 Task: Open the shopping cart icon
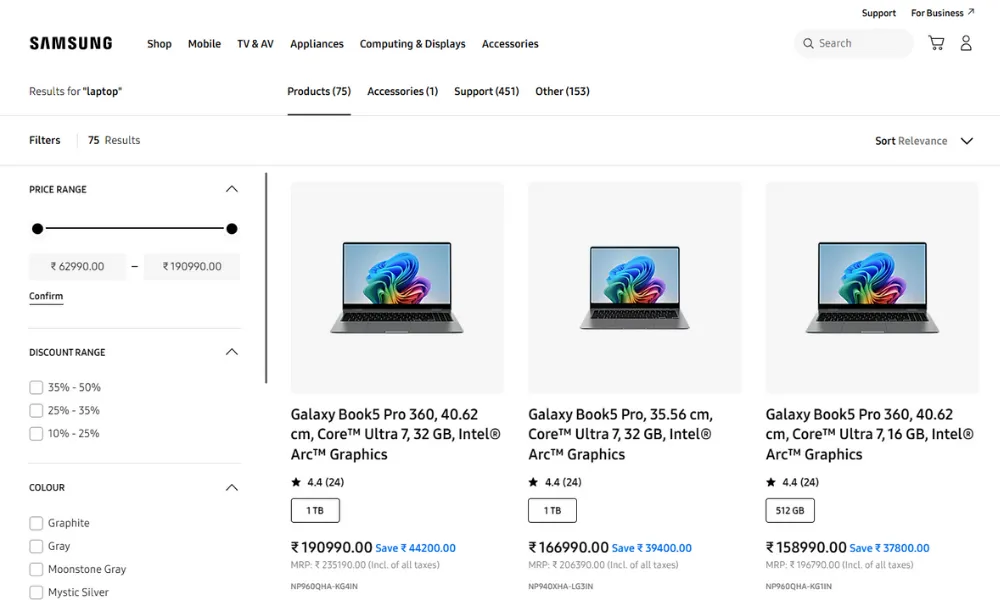click(x=936, y=43)
